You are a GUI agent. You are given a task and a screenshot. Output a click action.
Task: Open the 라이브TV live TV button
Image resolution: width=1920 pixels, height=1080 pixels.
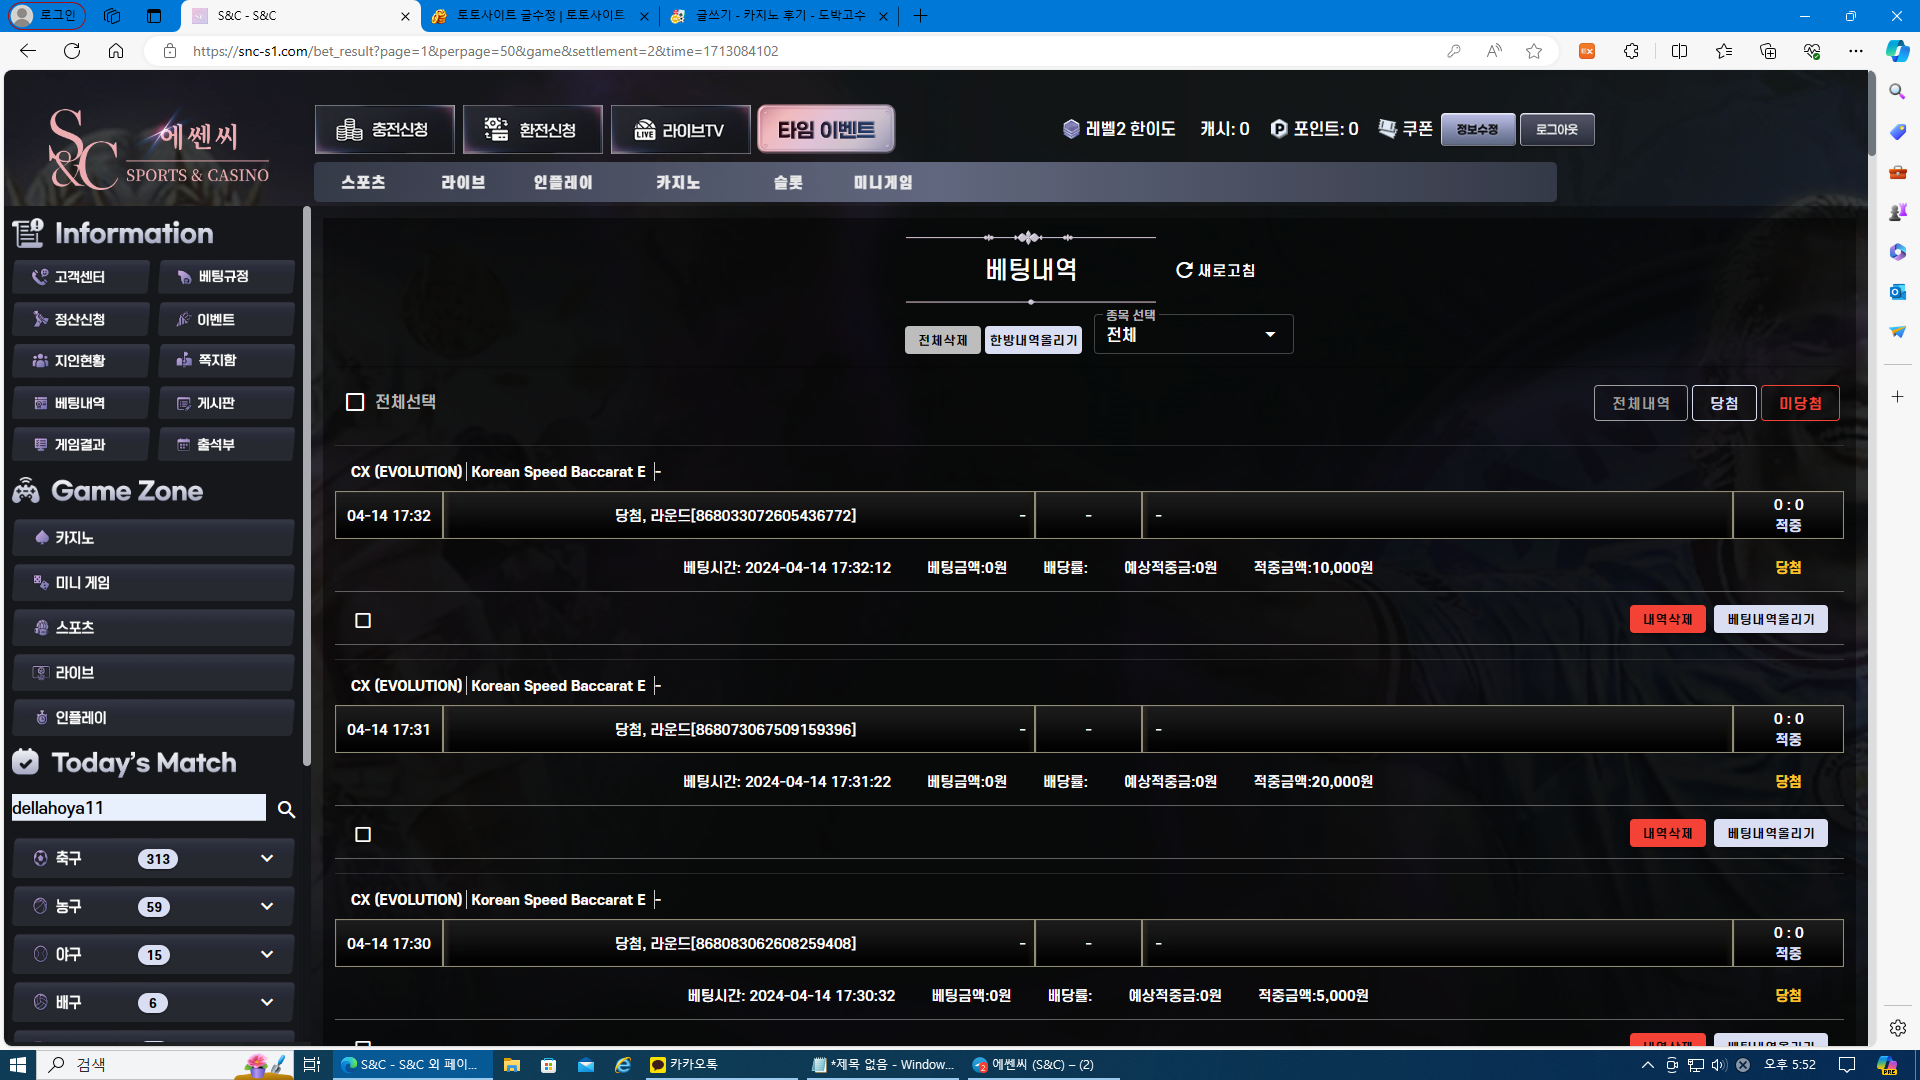(680, 130)
